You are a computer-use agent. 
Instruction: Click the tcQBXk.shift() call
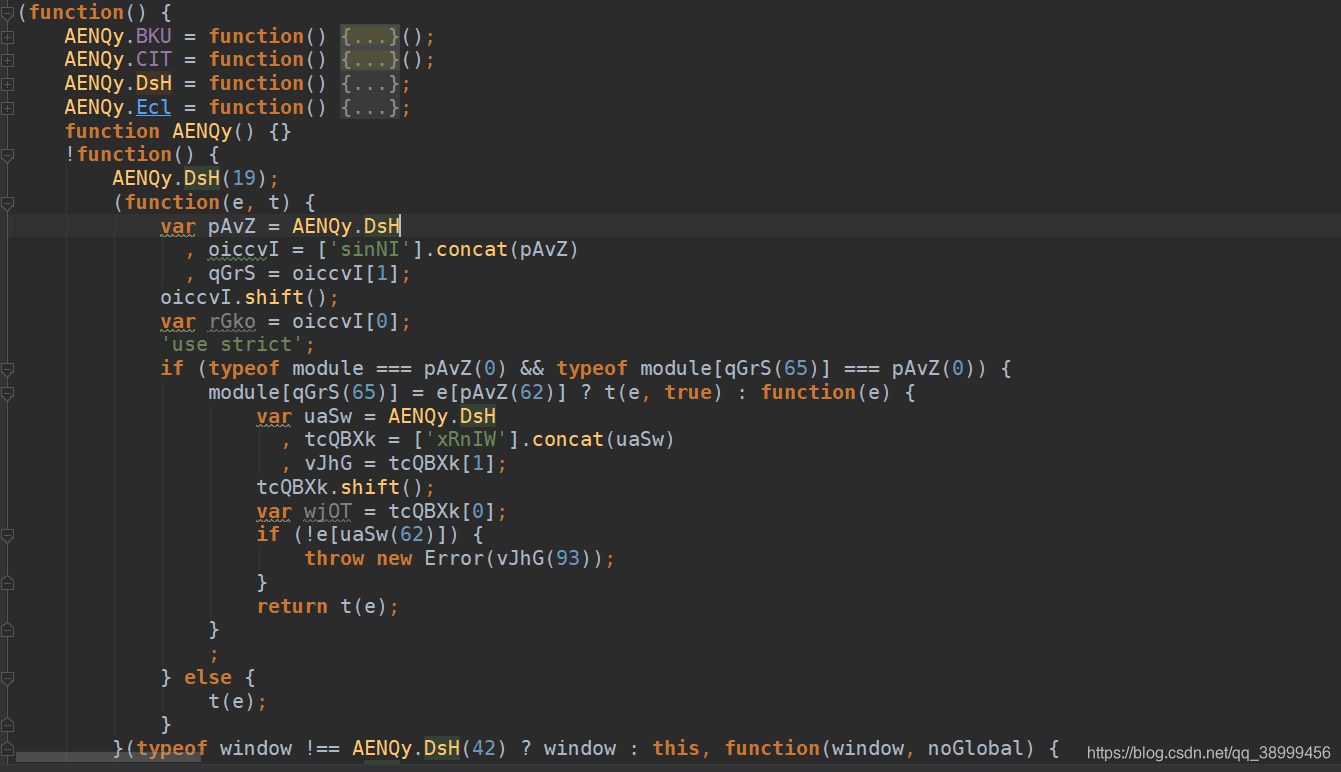[346, 487]
